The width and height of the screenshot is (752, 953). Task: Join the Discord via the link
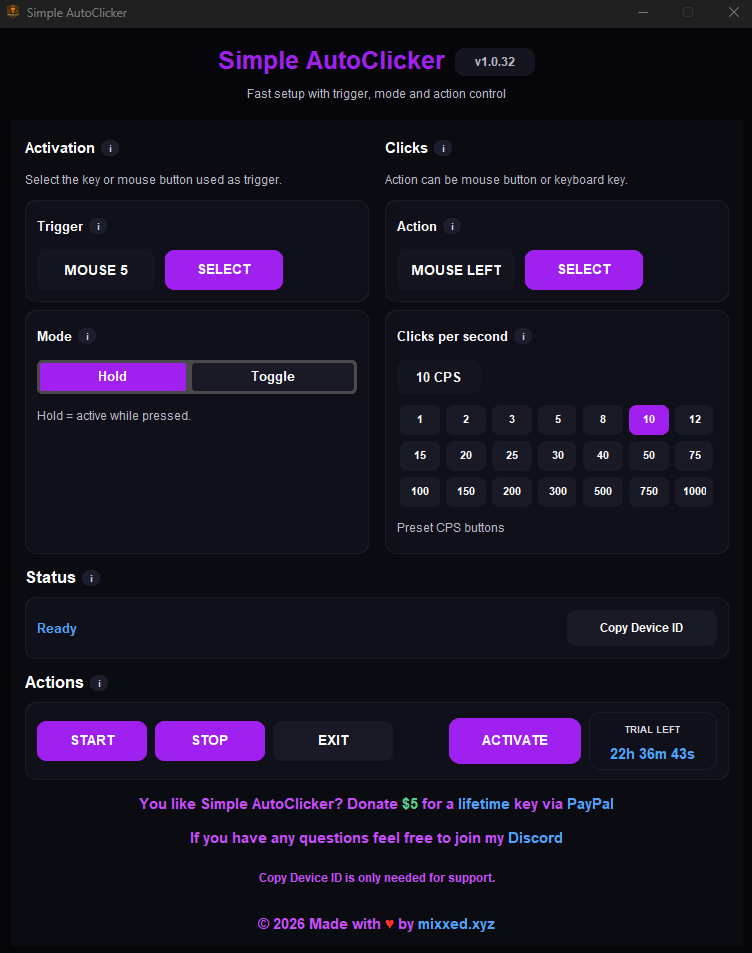point(535,838)
